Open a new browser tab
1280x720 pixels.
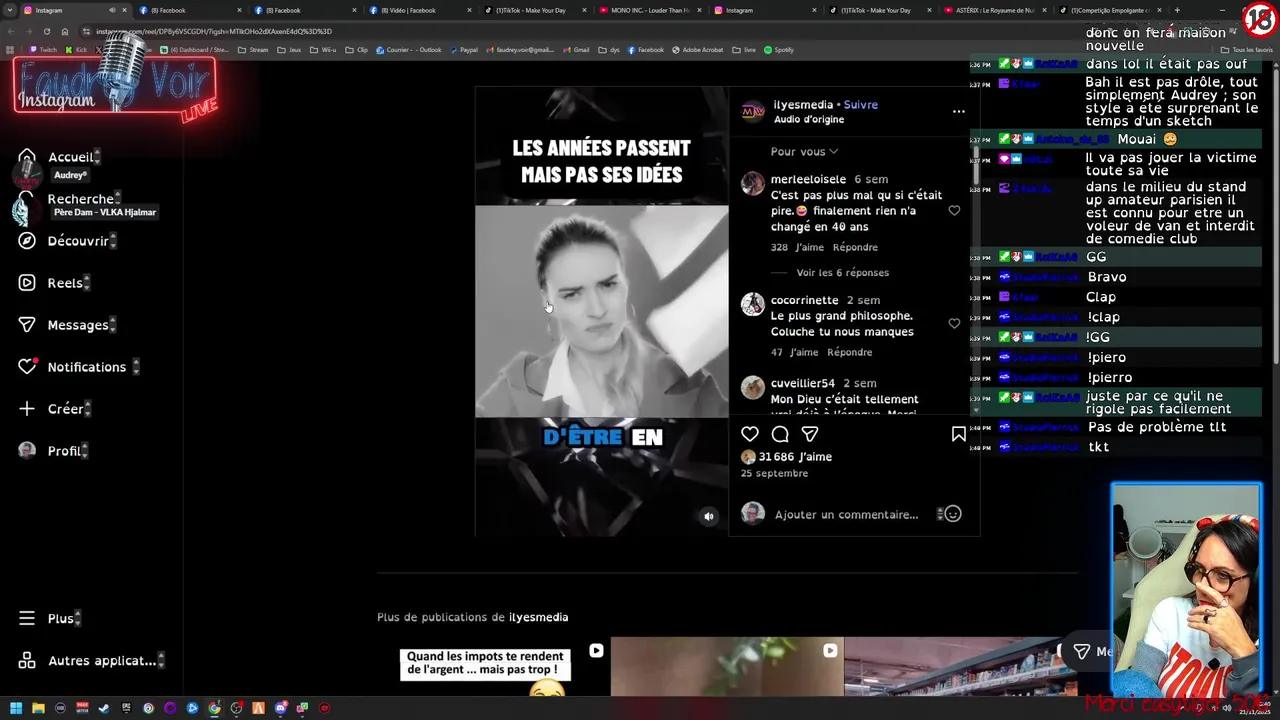point(1177,10)
